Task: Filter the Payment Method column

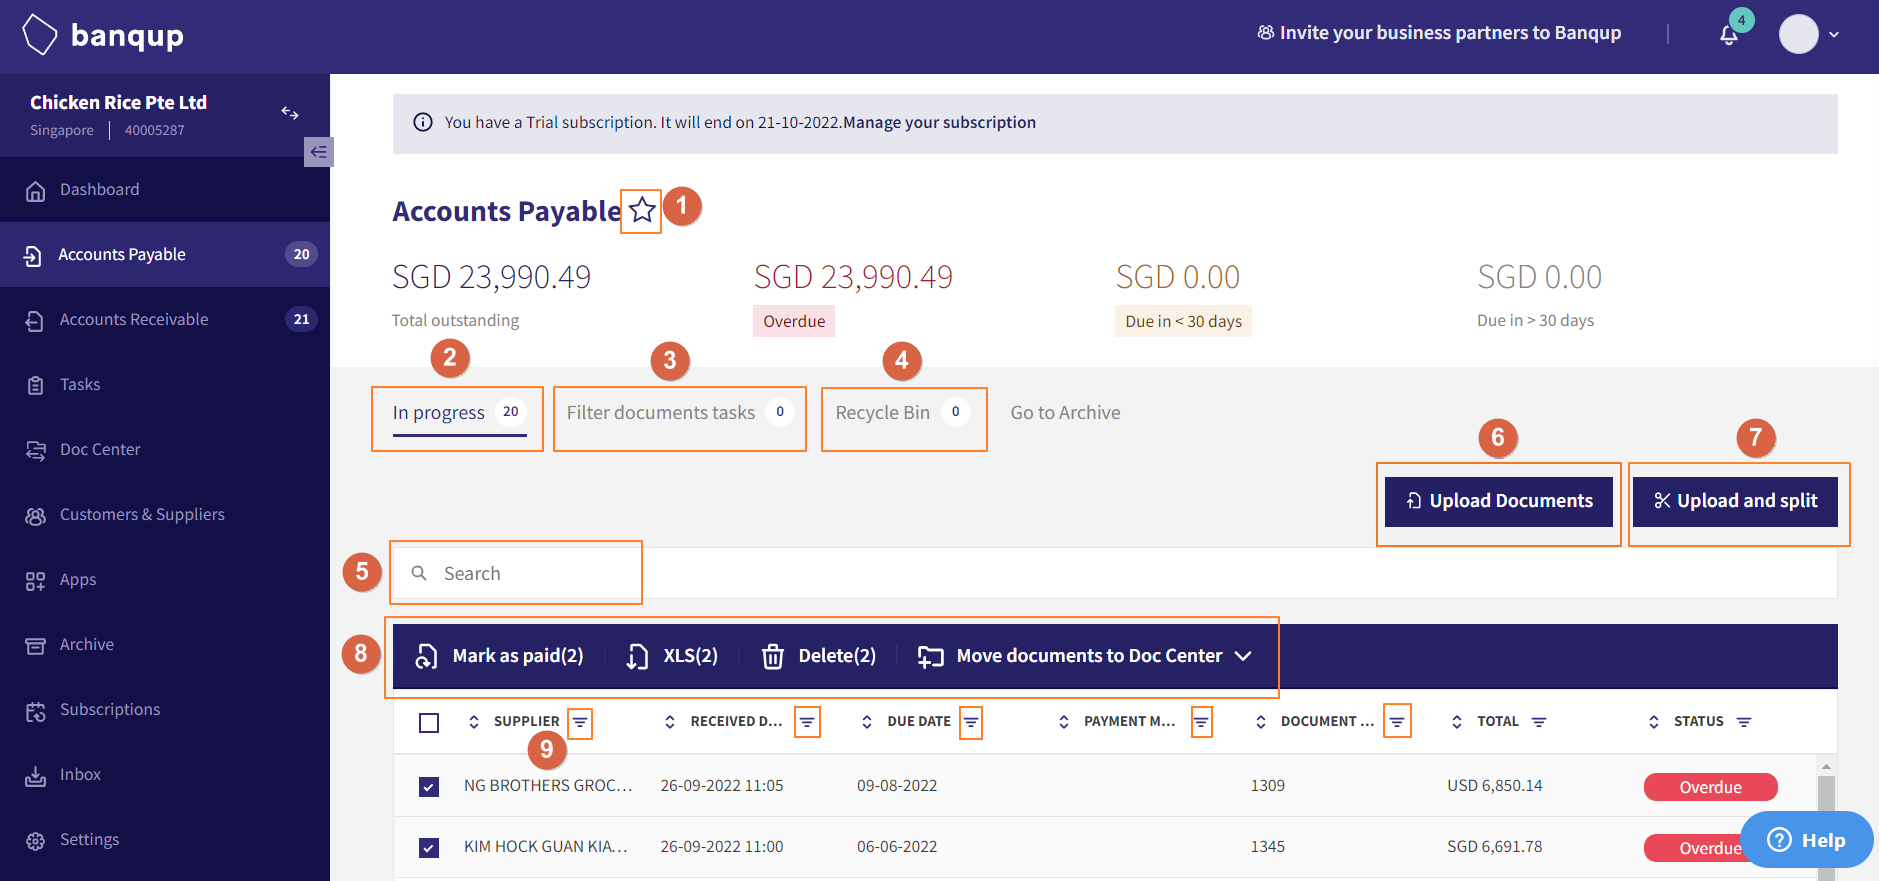Action: pos(1202,722)
